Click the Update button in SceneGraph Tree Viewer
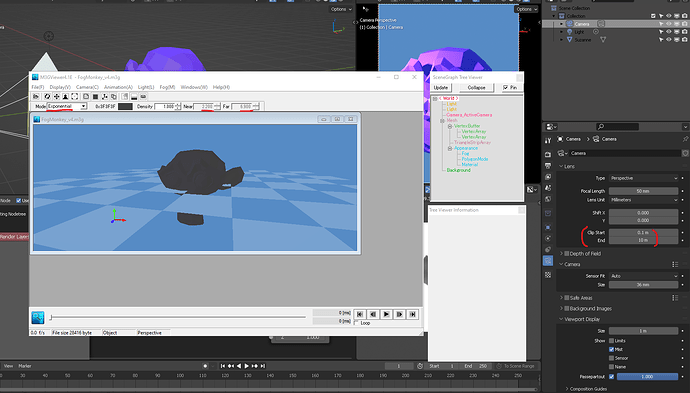Viewport: 690px width, 393px height. point(441,88)
